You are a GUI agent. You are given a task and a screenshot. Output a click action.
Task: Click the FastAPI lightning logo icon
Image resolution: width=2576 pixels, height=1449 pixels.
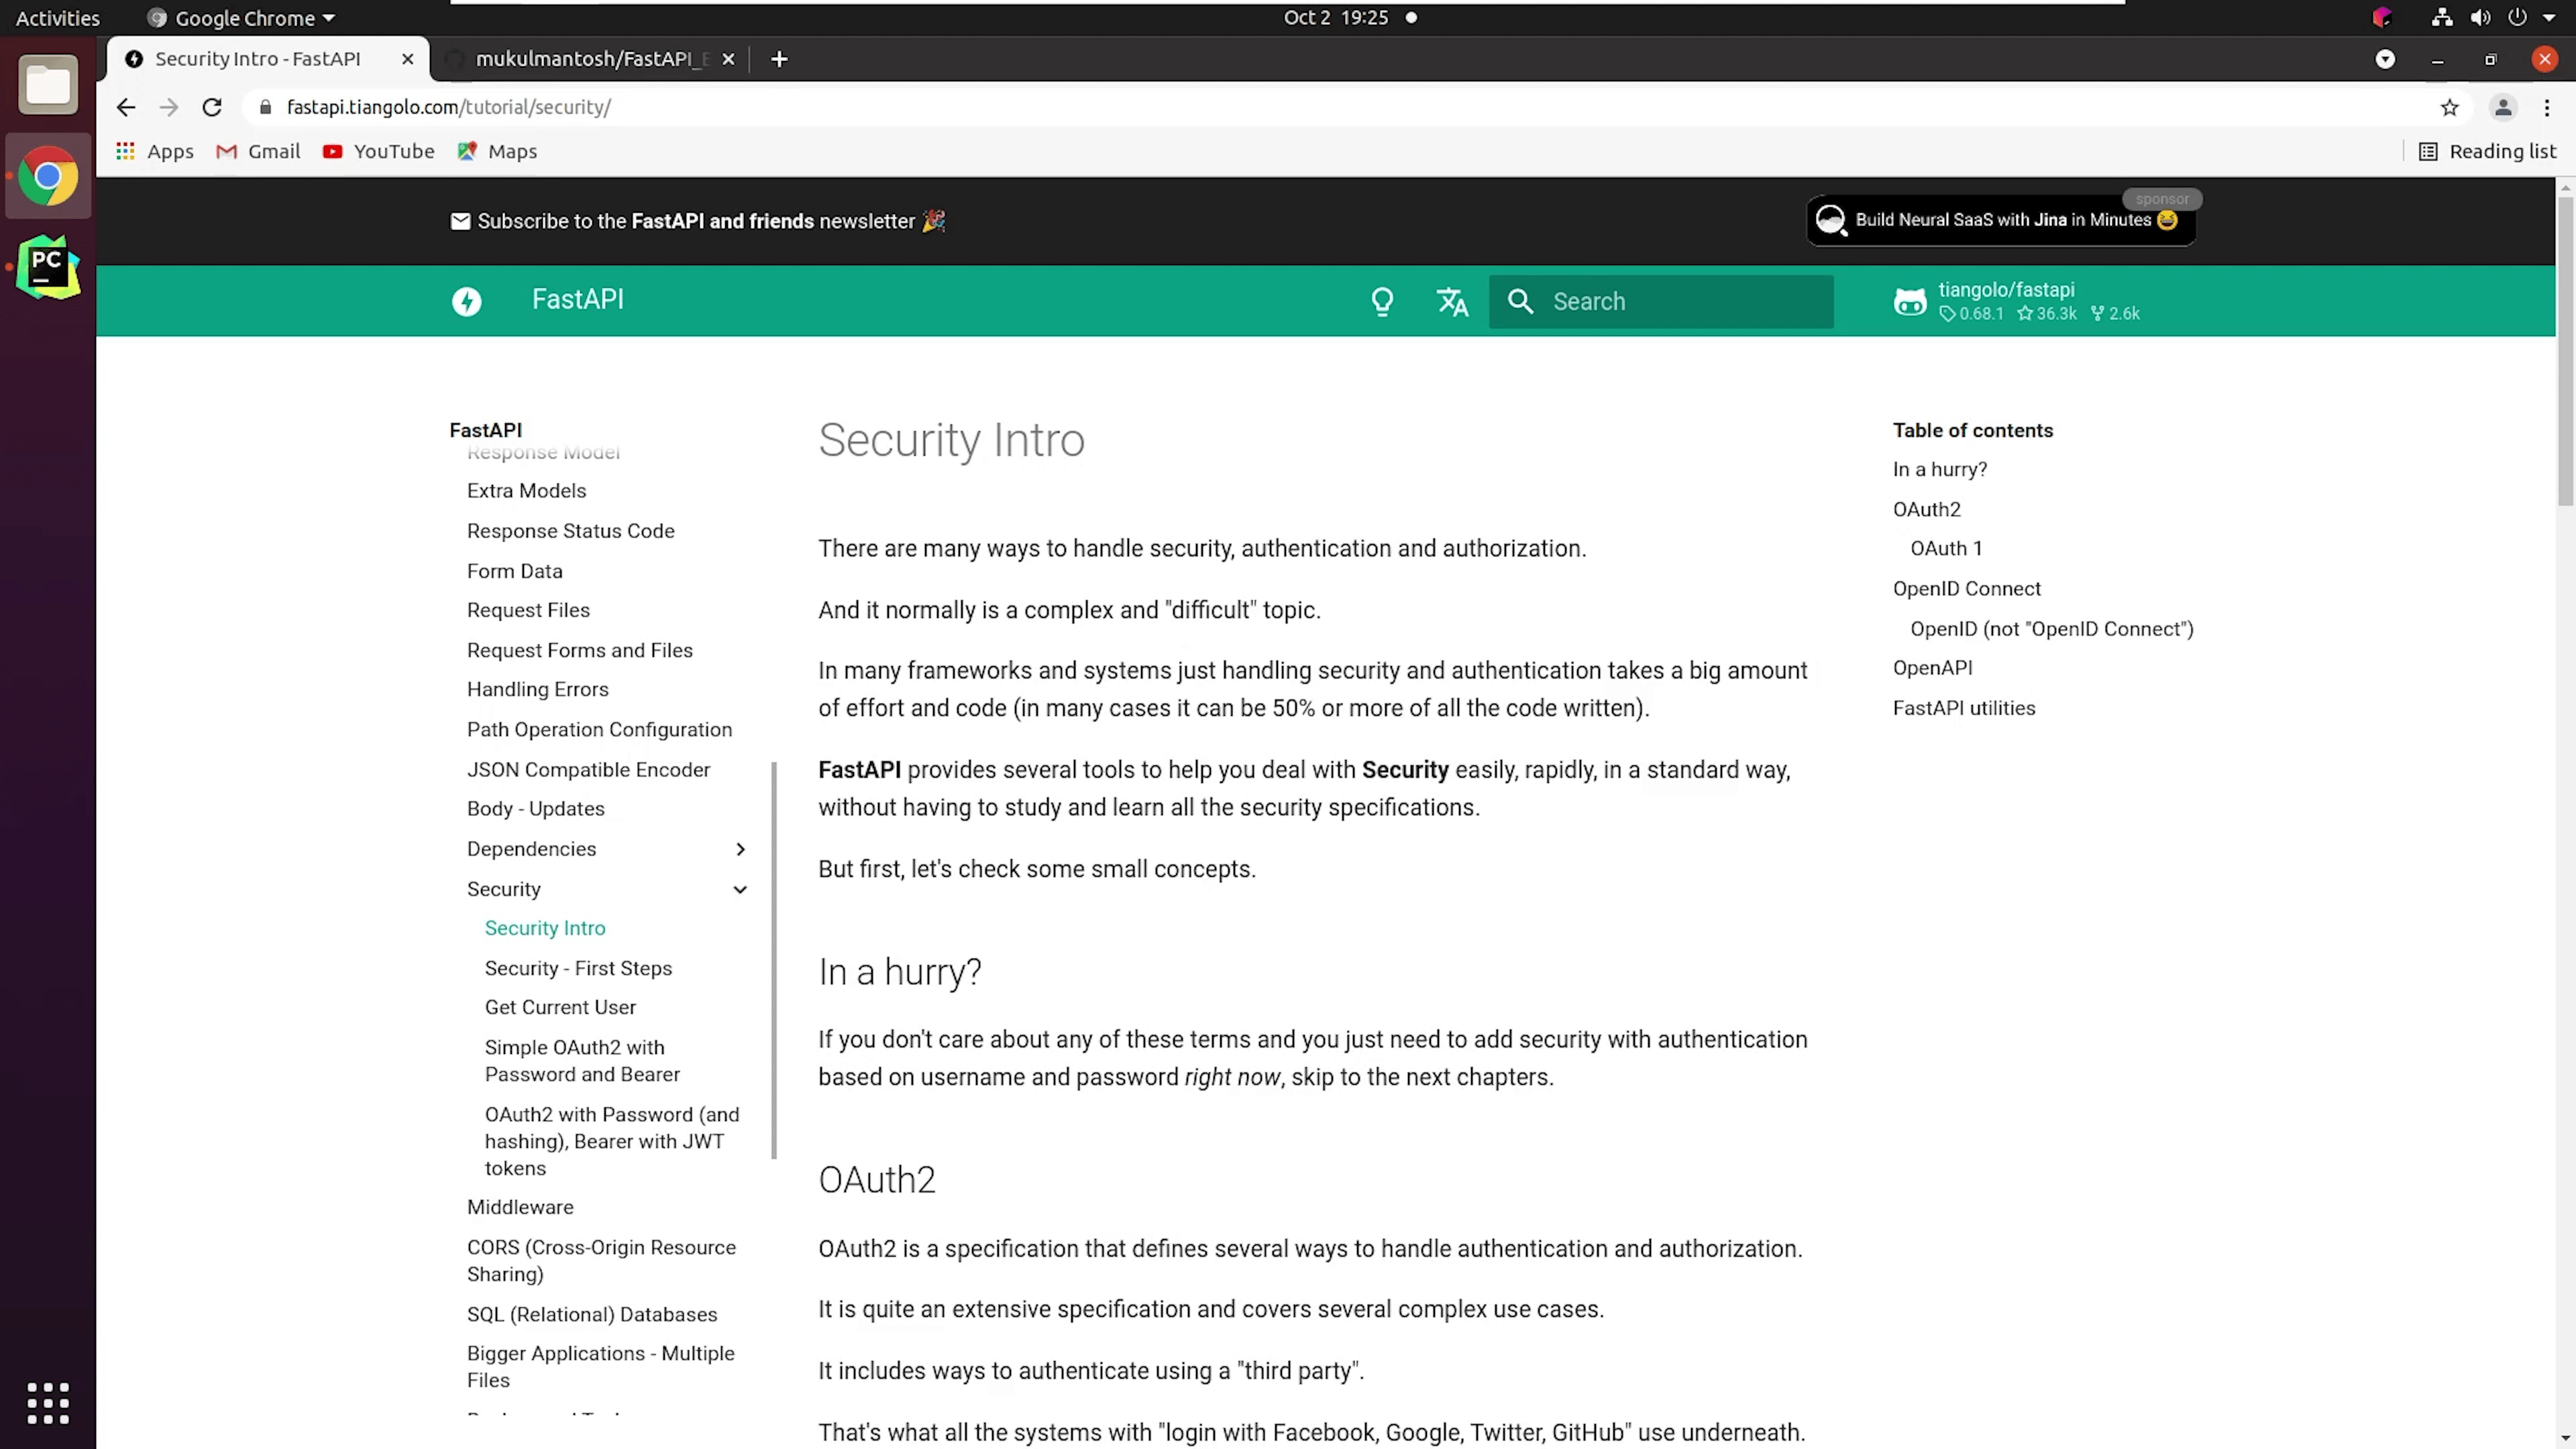click(x=466, y=301)
